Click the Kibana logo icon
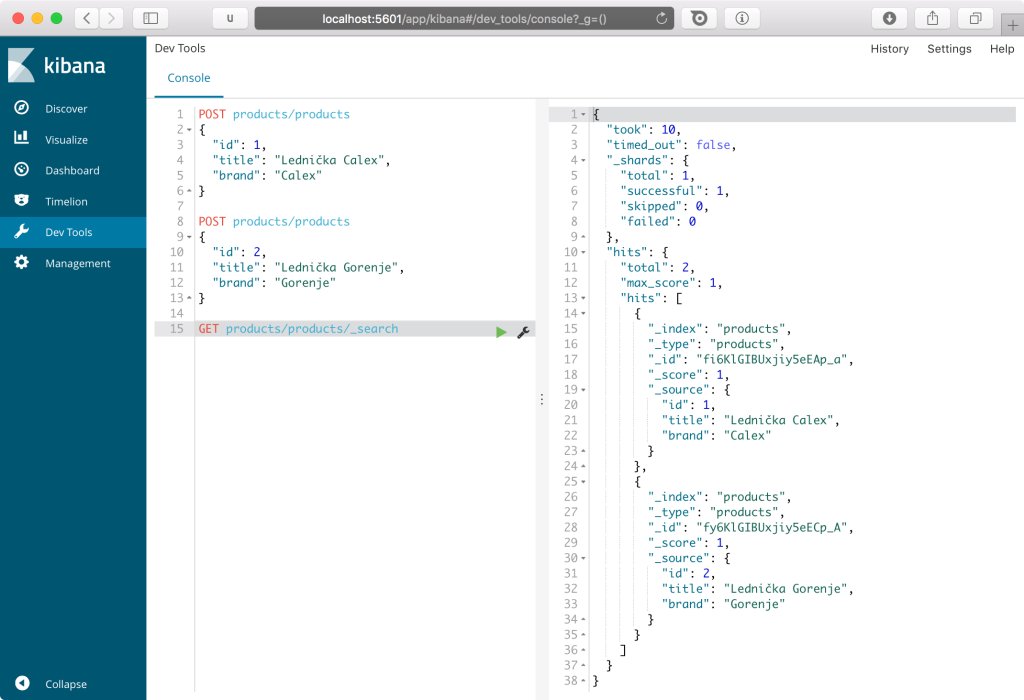Screen dimensions: 1024x700 pos(21,65)
